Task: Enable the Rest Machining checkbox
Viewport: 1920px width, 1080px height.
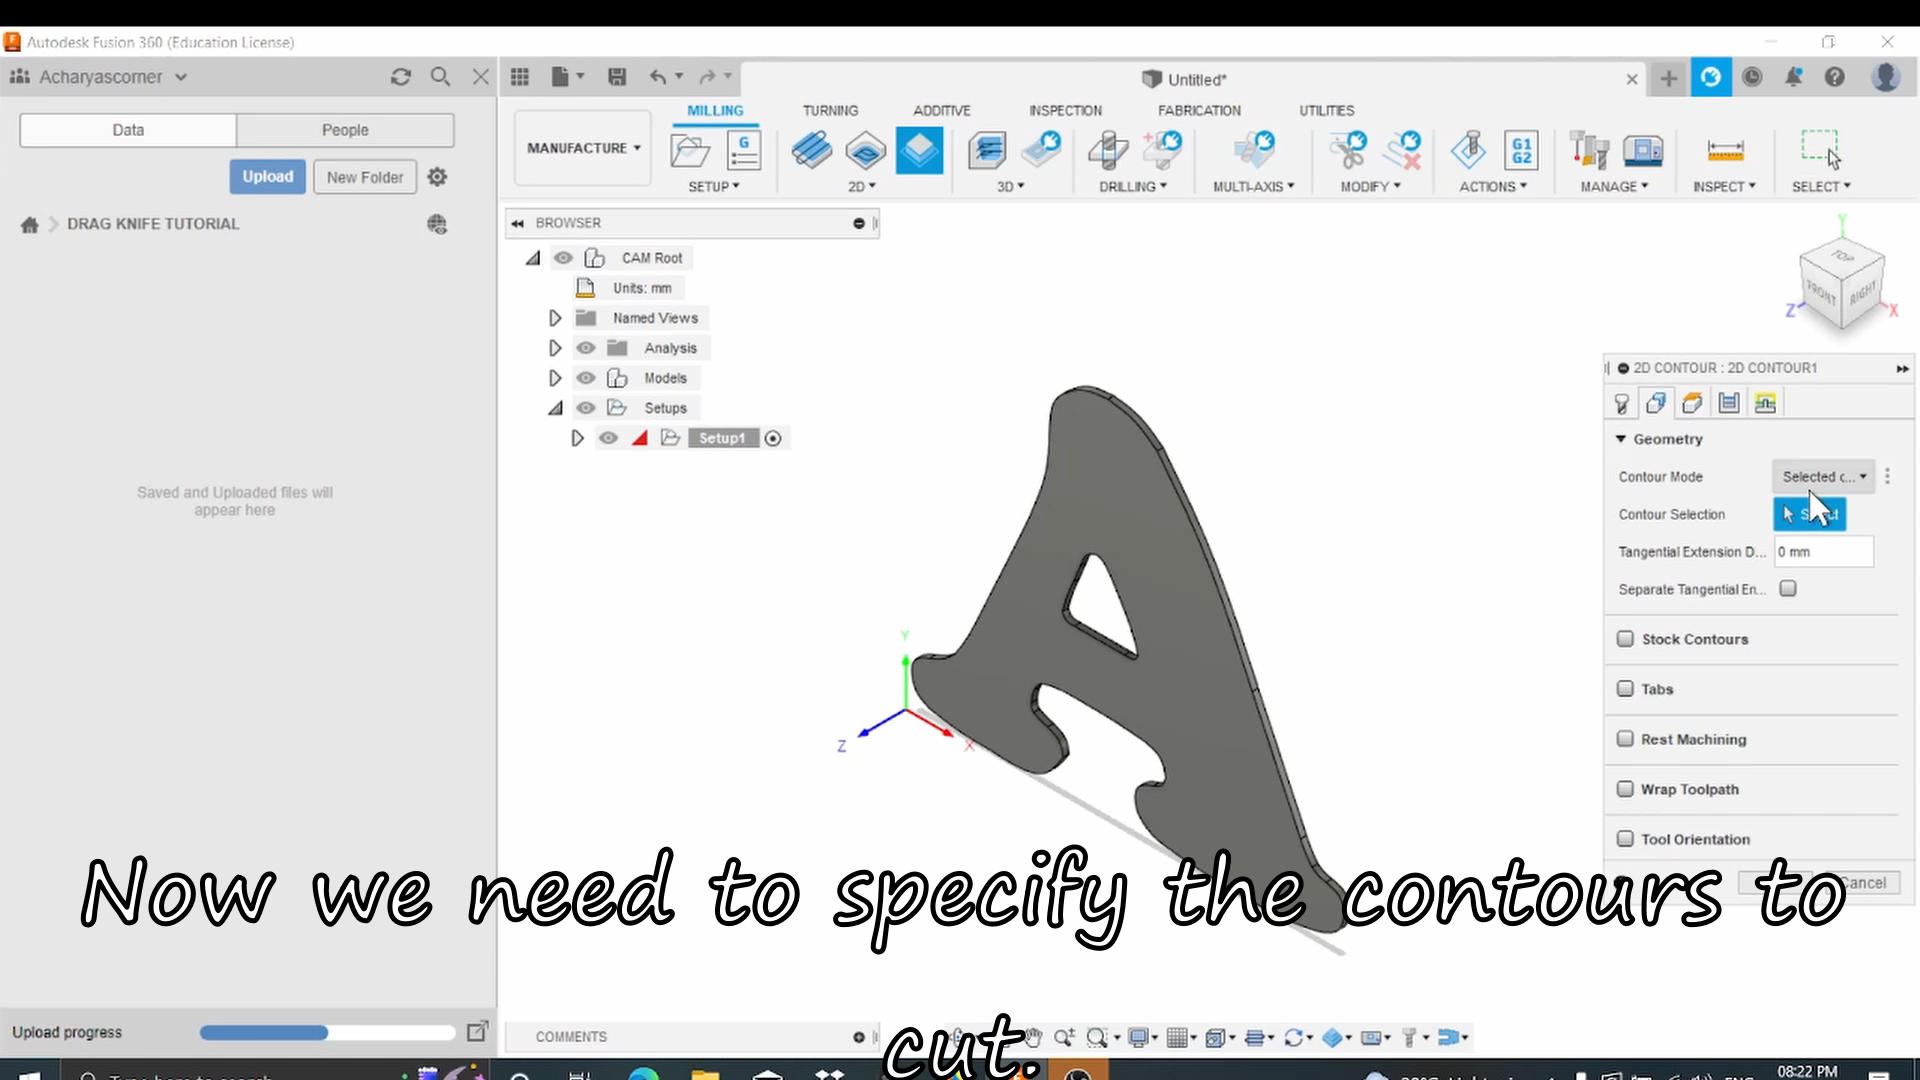Action: coord(1625,739)
